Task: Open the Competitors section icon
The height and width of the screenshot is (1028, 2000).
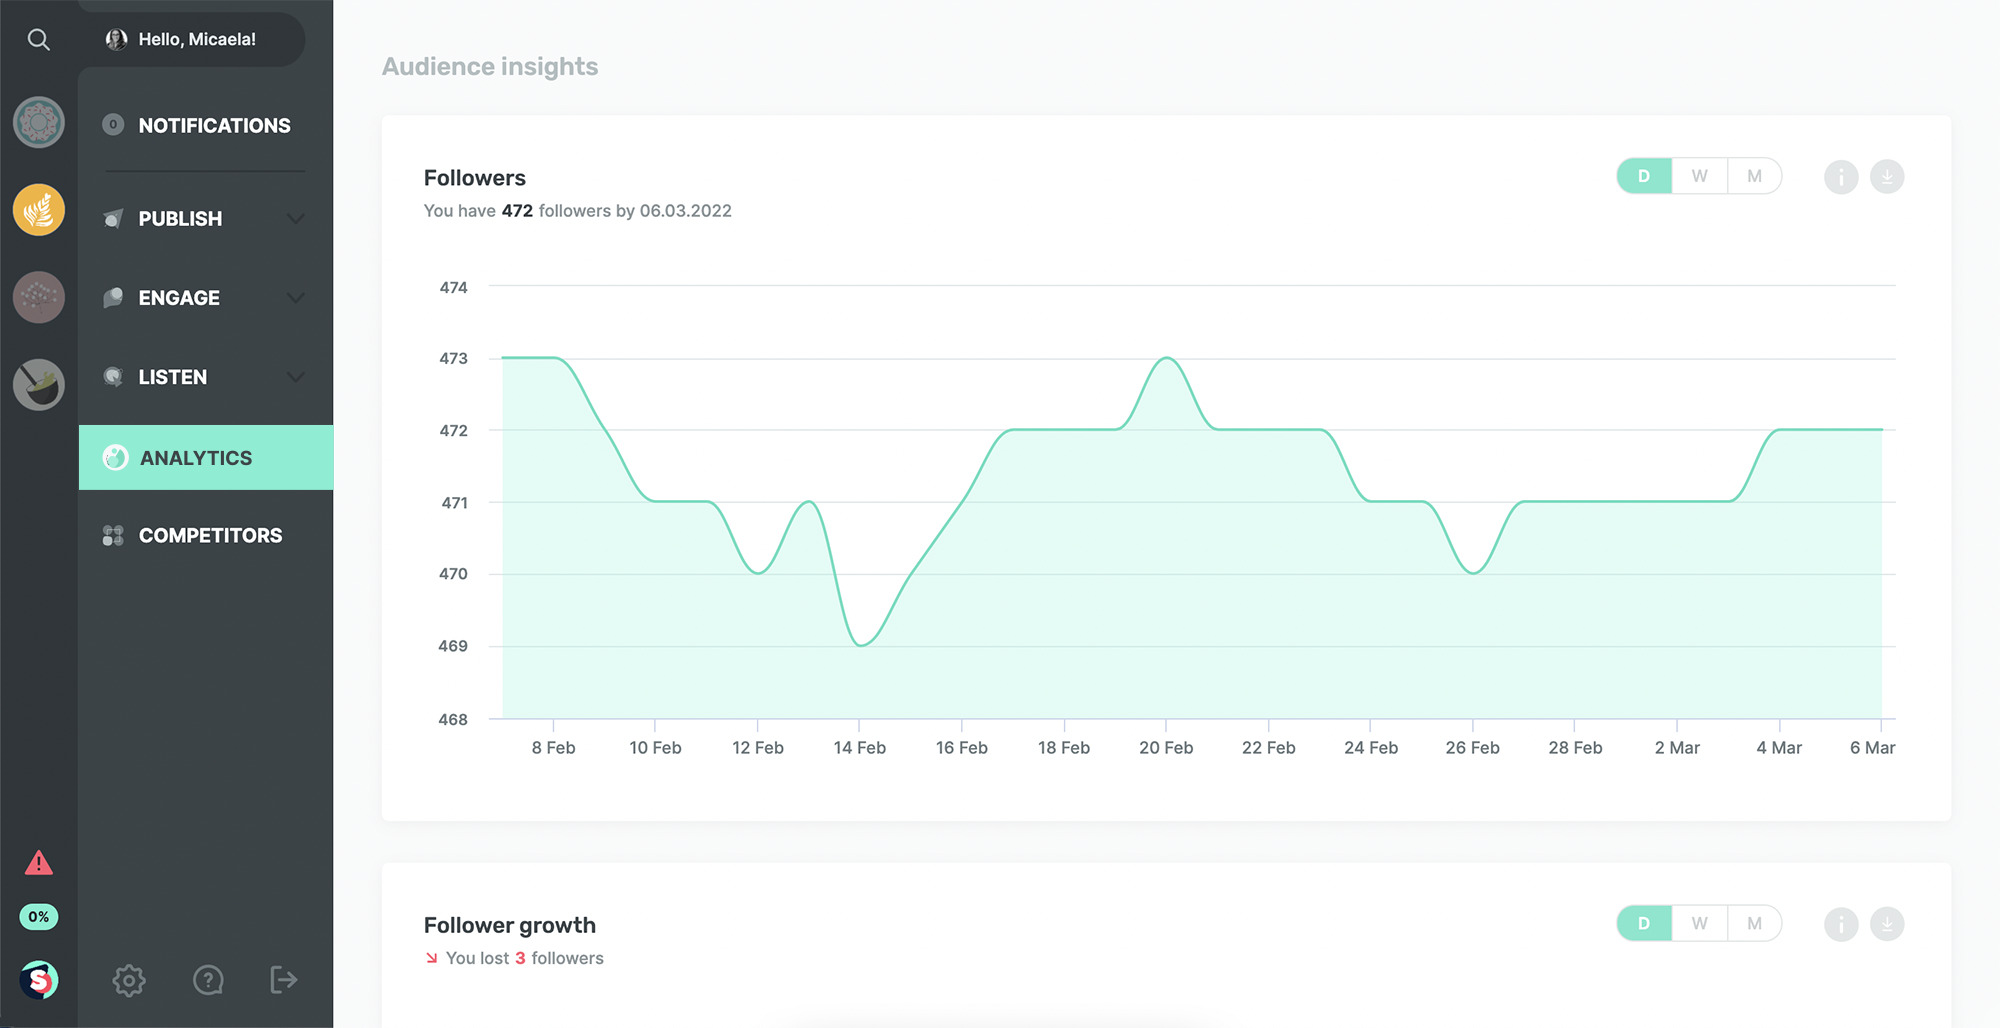Action: click(x=112, y=535)
